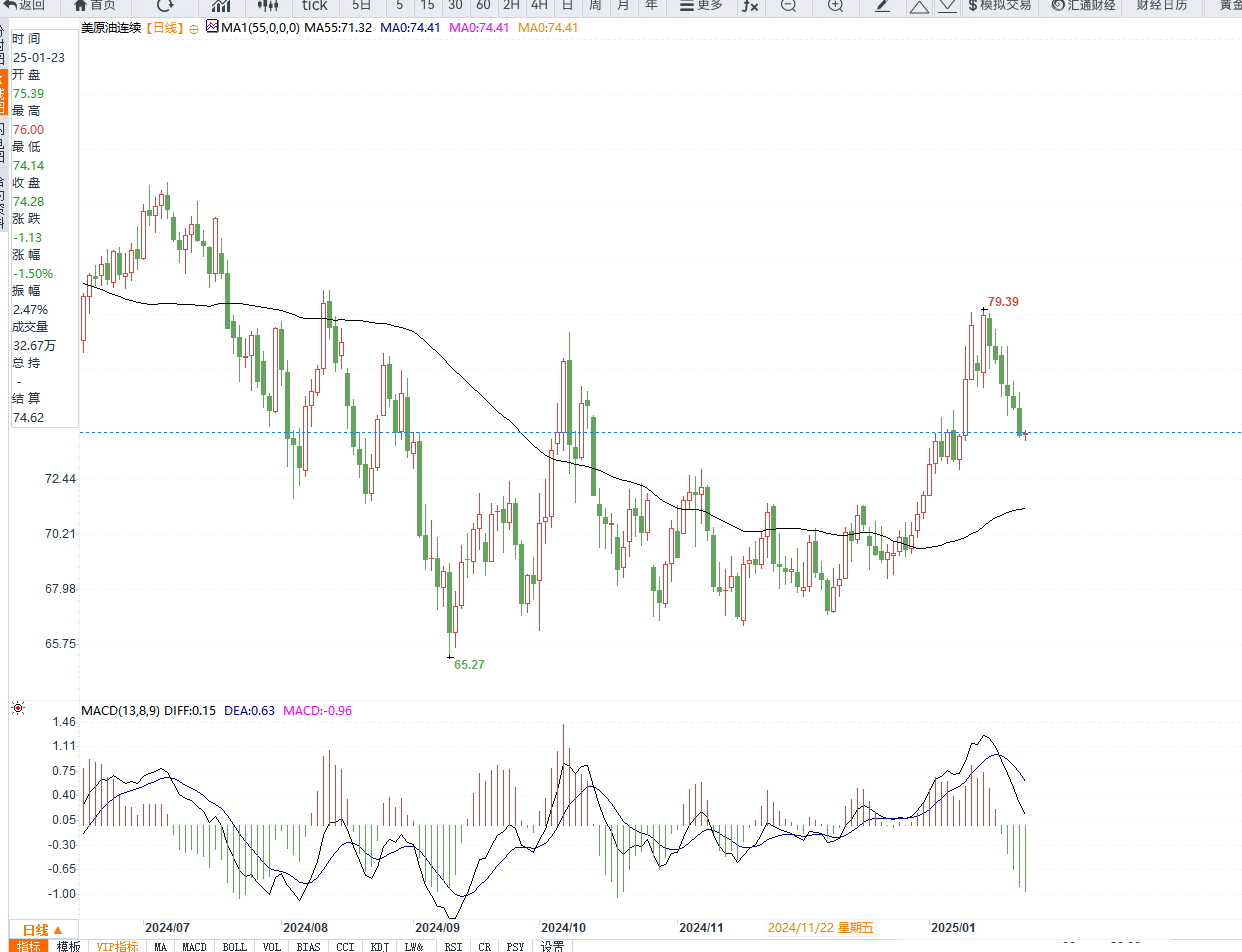This screenshot has width=1242, height=952.
Task: Click the MACD panel sun settings icon
Action: click(x=17, y=709)
